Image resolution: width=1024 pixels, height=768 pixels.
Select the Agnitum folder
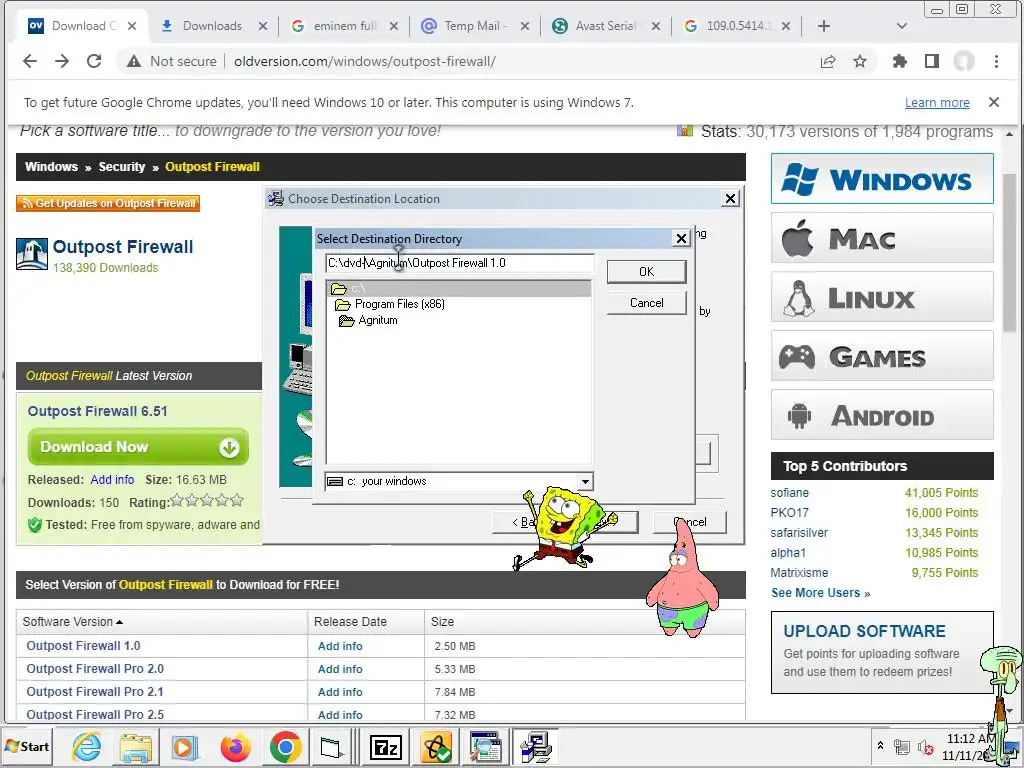(x=369, y=321)
